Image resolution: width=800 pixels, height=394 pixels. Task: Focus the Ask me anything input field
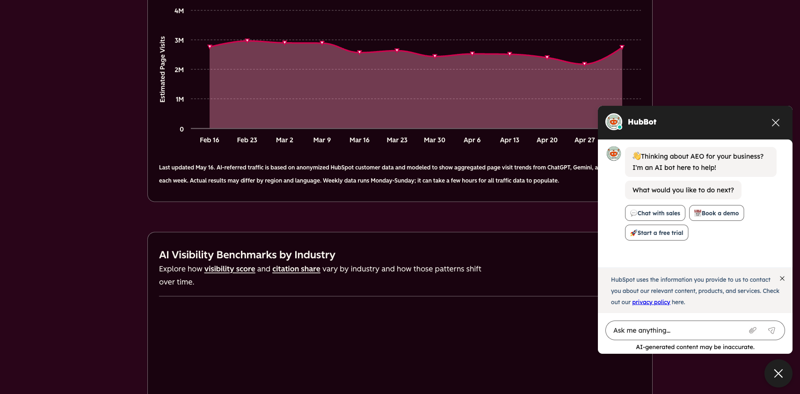pyautogui.click(x=695, y=331)
